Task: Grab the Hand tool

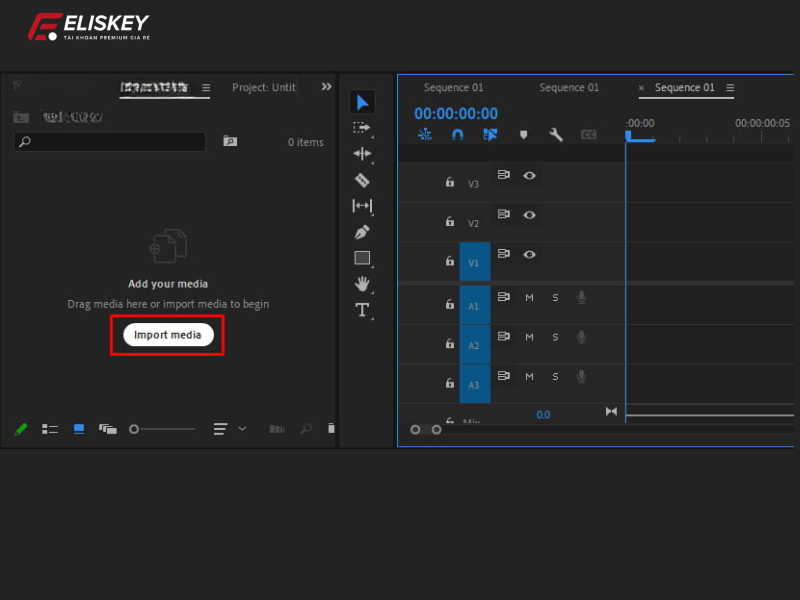Action: 361,287
